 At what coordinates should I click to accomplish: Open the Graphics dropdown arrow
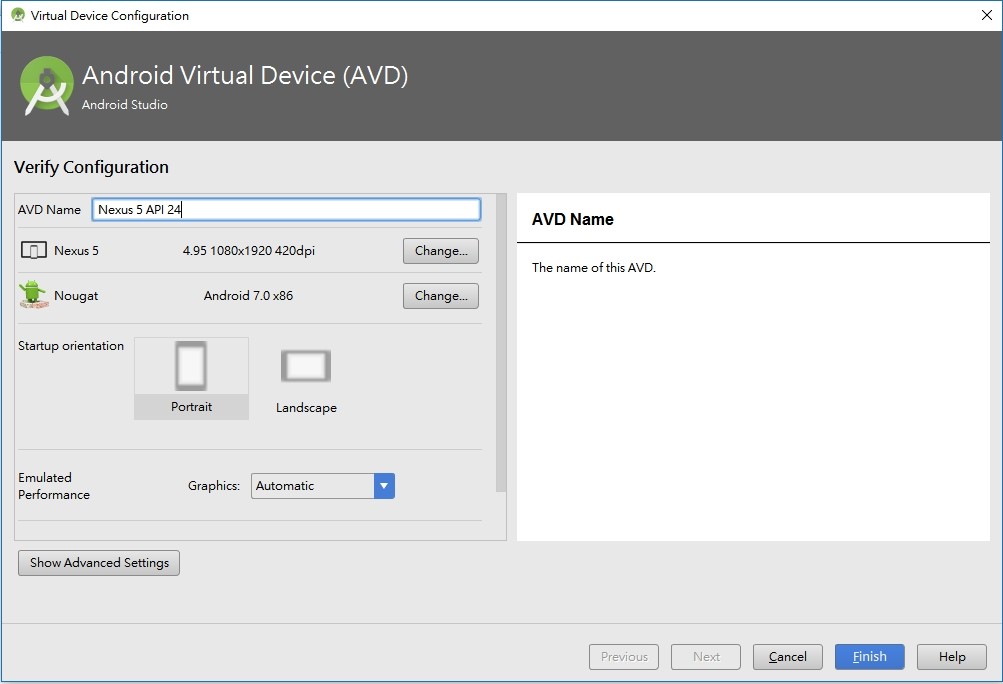tap(384, 486)
